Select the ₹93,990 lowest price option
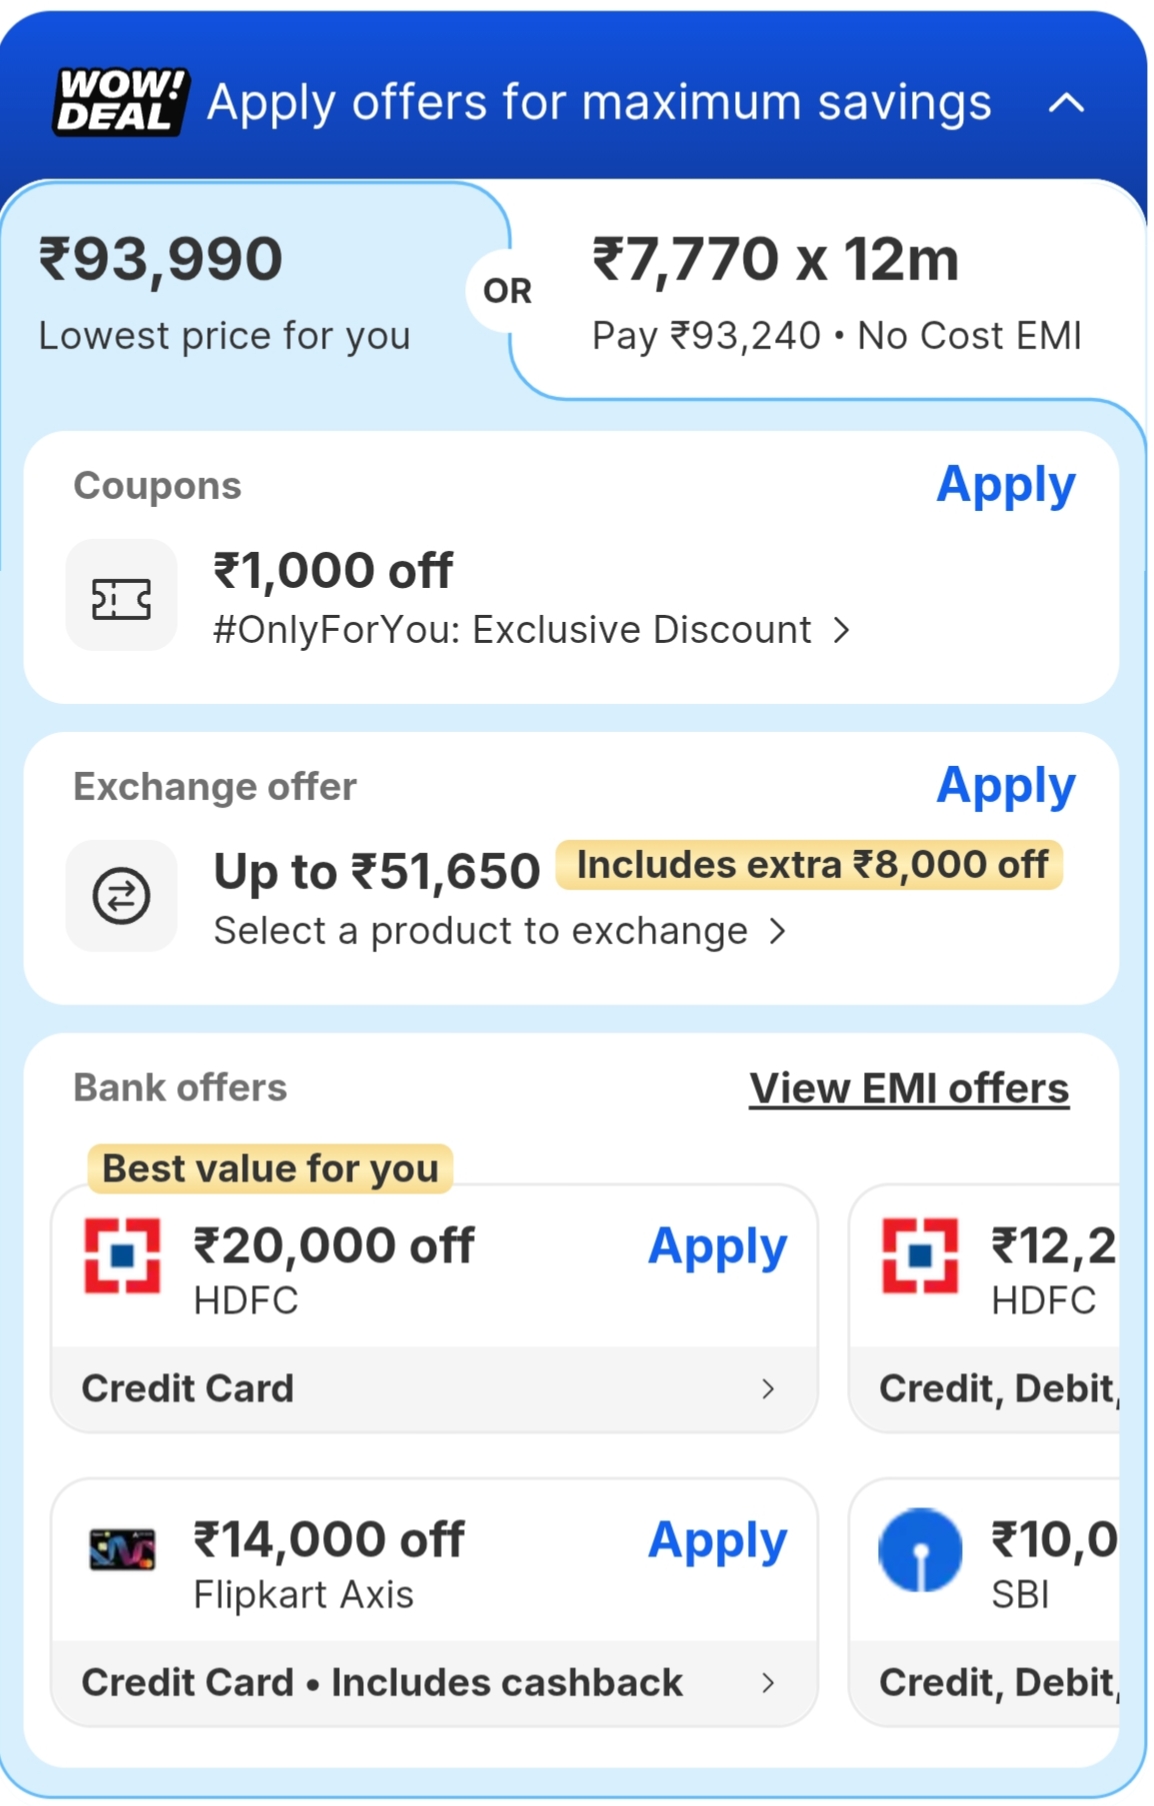The width and height of the screenshot is (1154, 1806). (225, 291)
